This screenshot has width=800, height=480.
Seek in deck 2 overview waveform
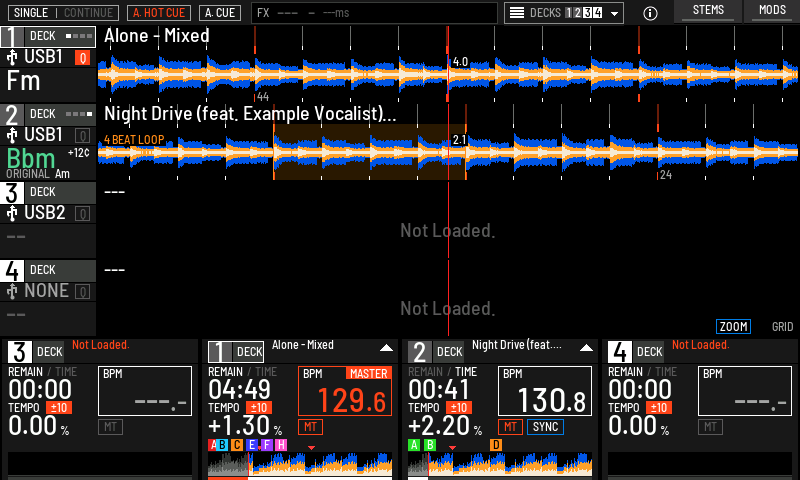[x=500, y=464]
